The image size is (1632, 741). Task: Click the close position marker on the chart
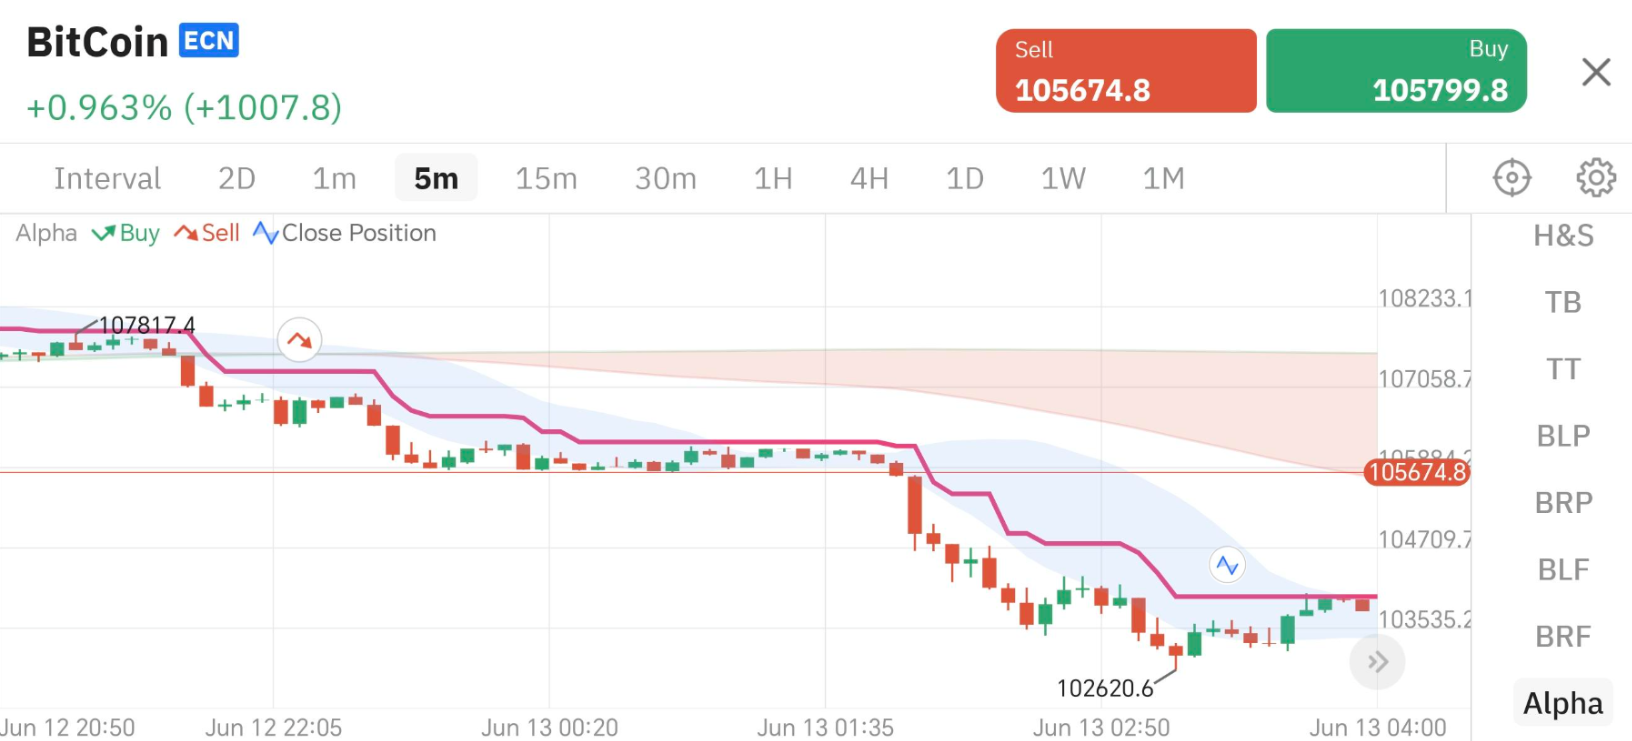click(1227, 565)
